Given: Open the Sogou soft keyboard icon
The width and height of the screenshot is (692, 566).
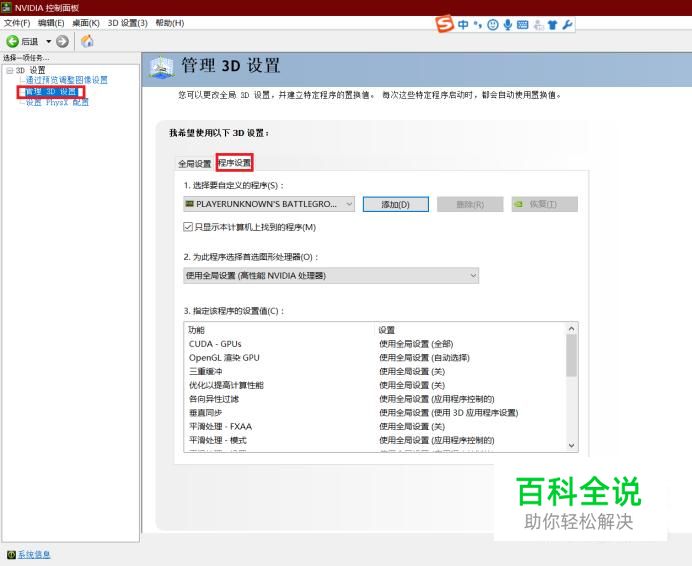Looking at the screenshot, I should tap(522, 25).
